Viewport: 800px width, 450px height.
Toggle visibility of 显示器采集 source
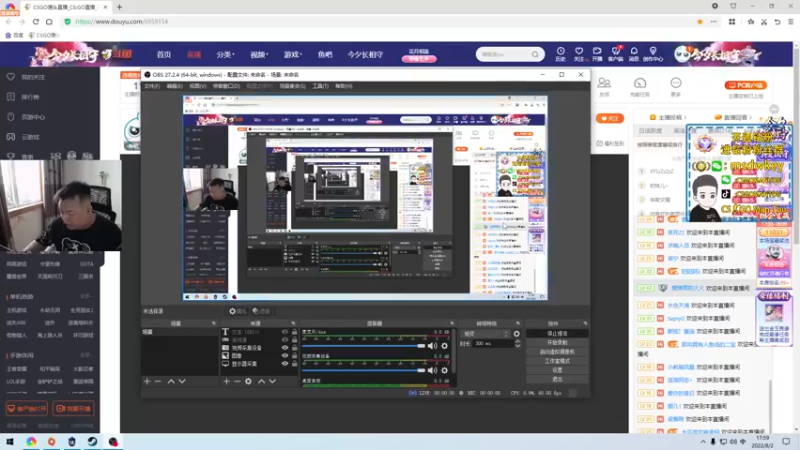click(285, 364)
